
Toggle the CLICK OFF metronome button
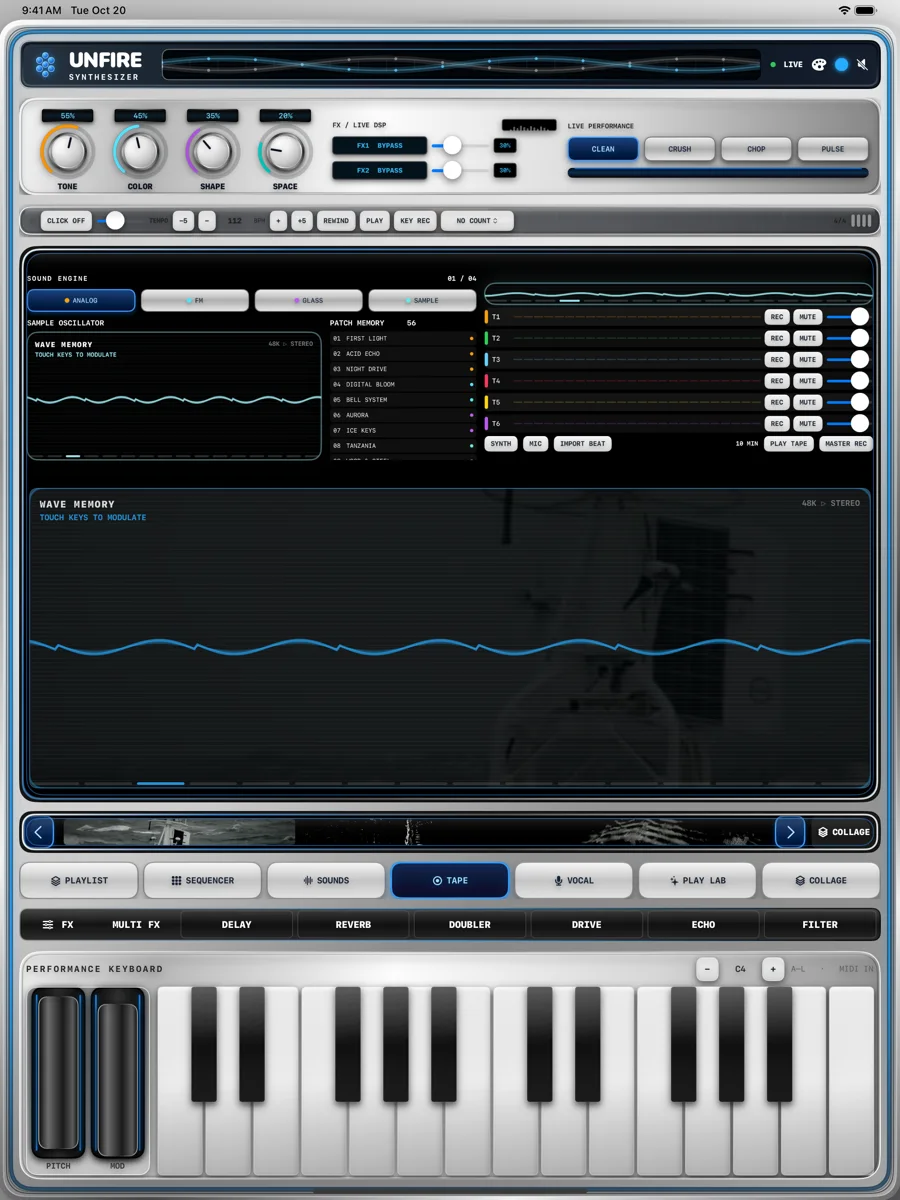pyautogui.click(x=66, y=221)
